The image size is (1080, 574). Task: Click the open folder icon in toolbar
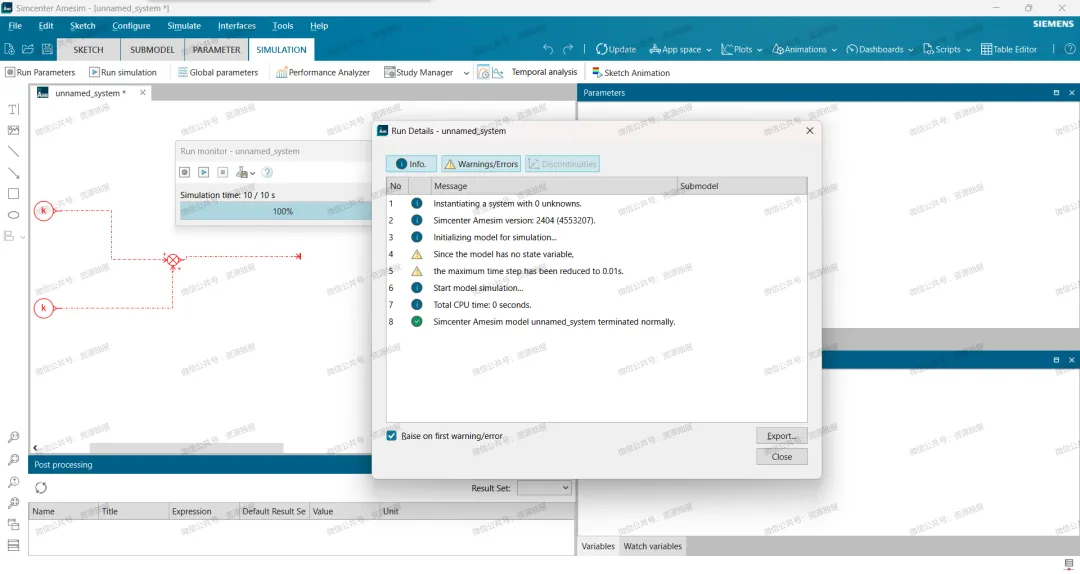(x=28, y=49)
